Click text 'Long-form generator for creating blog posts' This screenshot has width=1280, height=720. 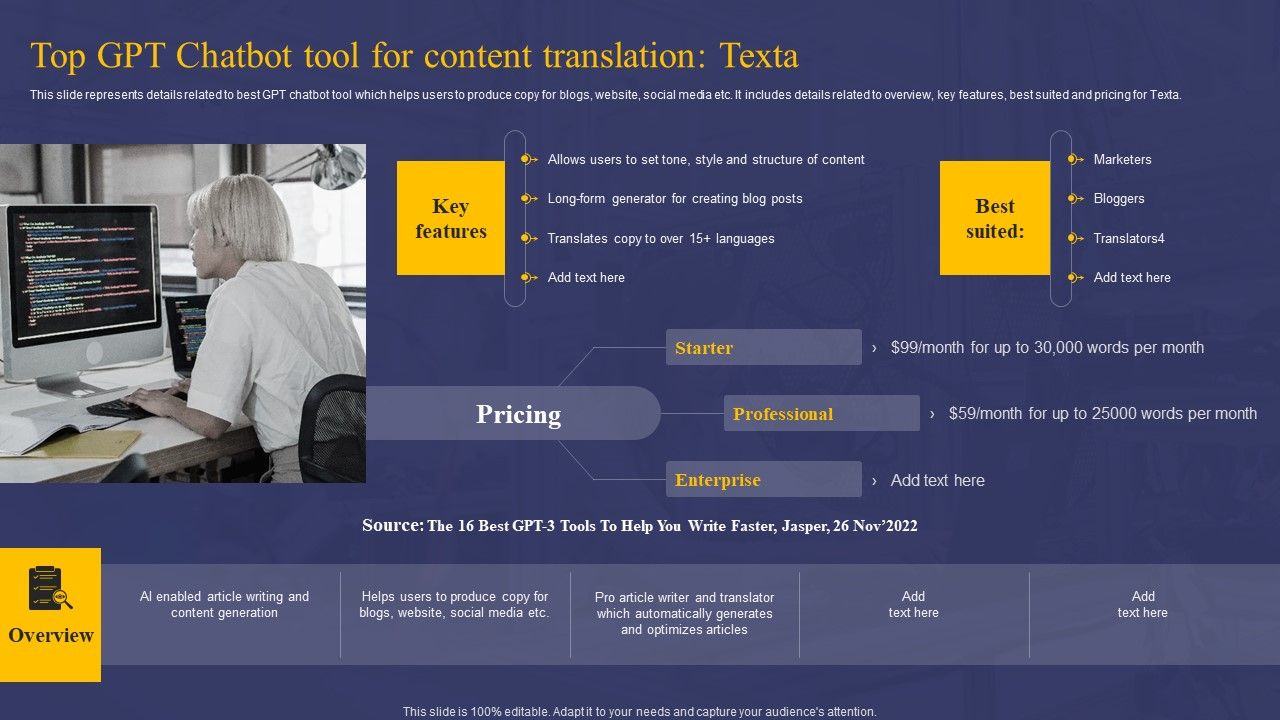[675, 198]
